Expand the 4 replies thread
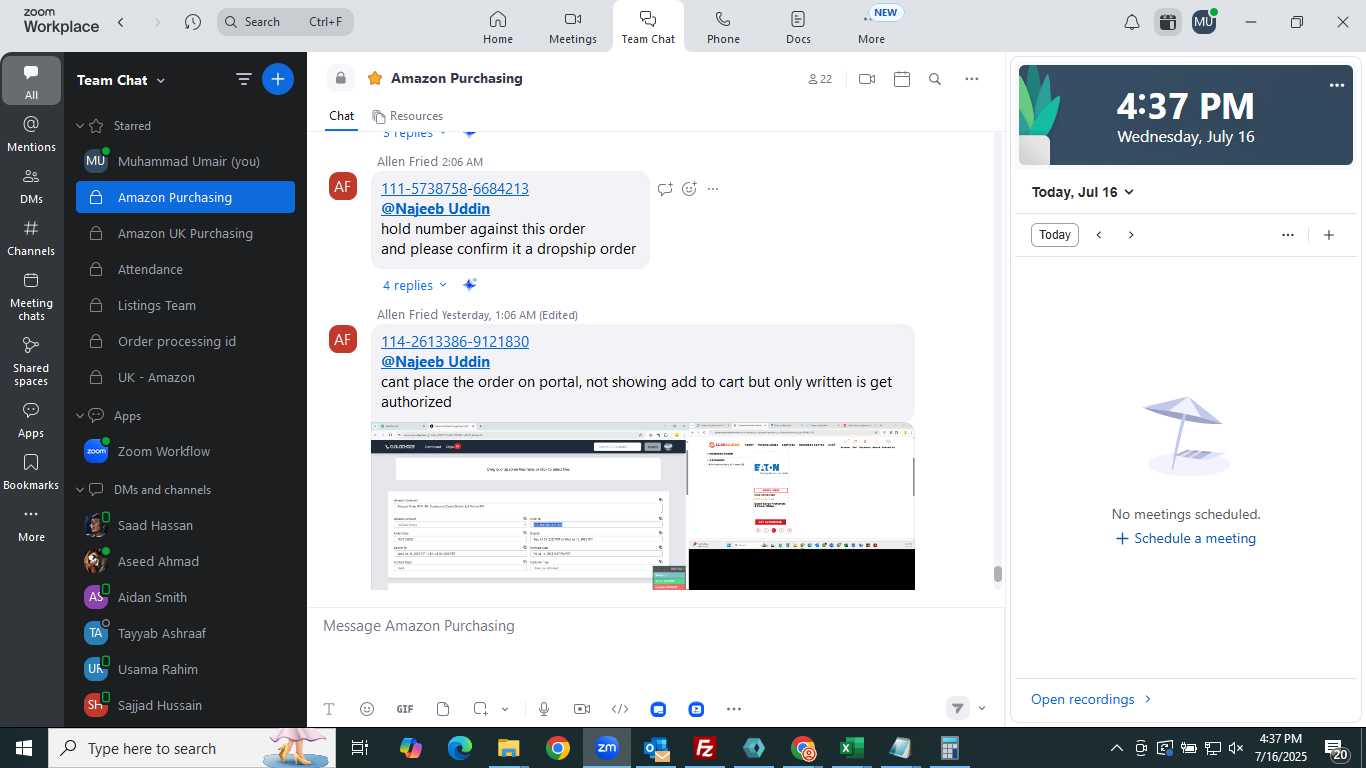This screenshot has height=768, width=1366. click(415, 285)
